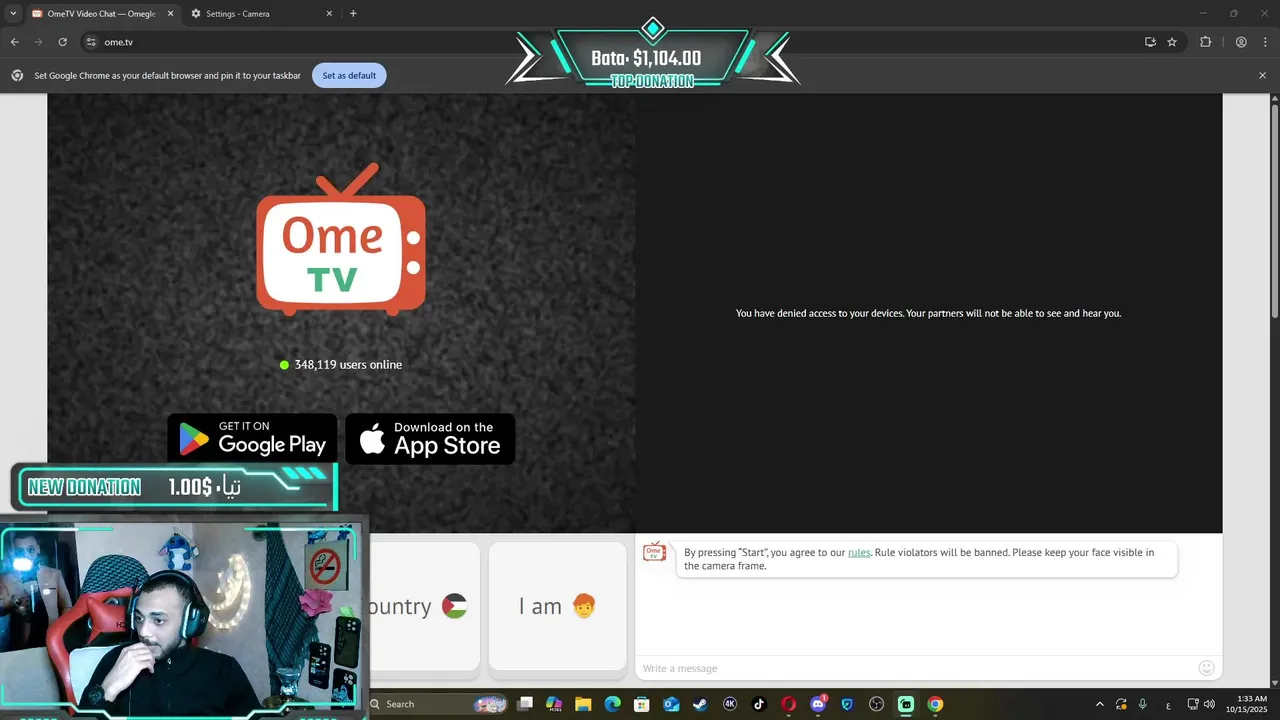Click the Windows taskbar Search box
Image resolution: width=1280 pixels, height=720 pixels.
435,704
